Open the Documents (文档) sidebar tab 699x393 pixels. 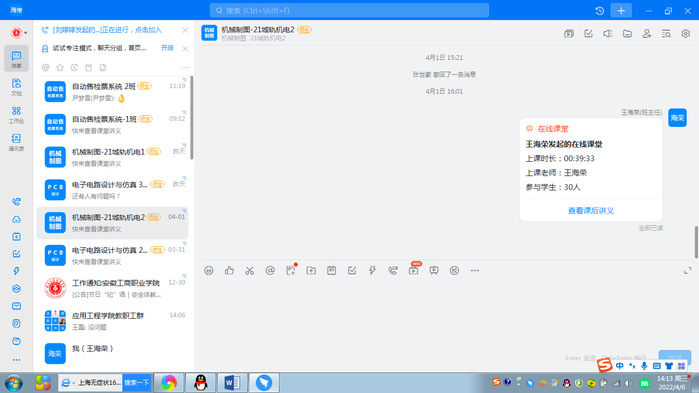(16, 86)
